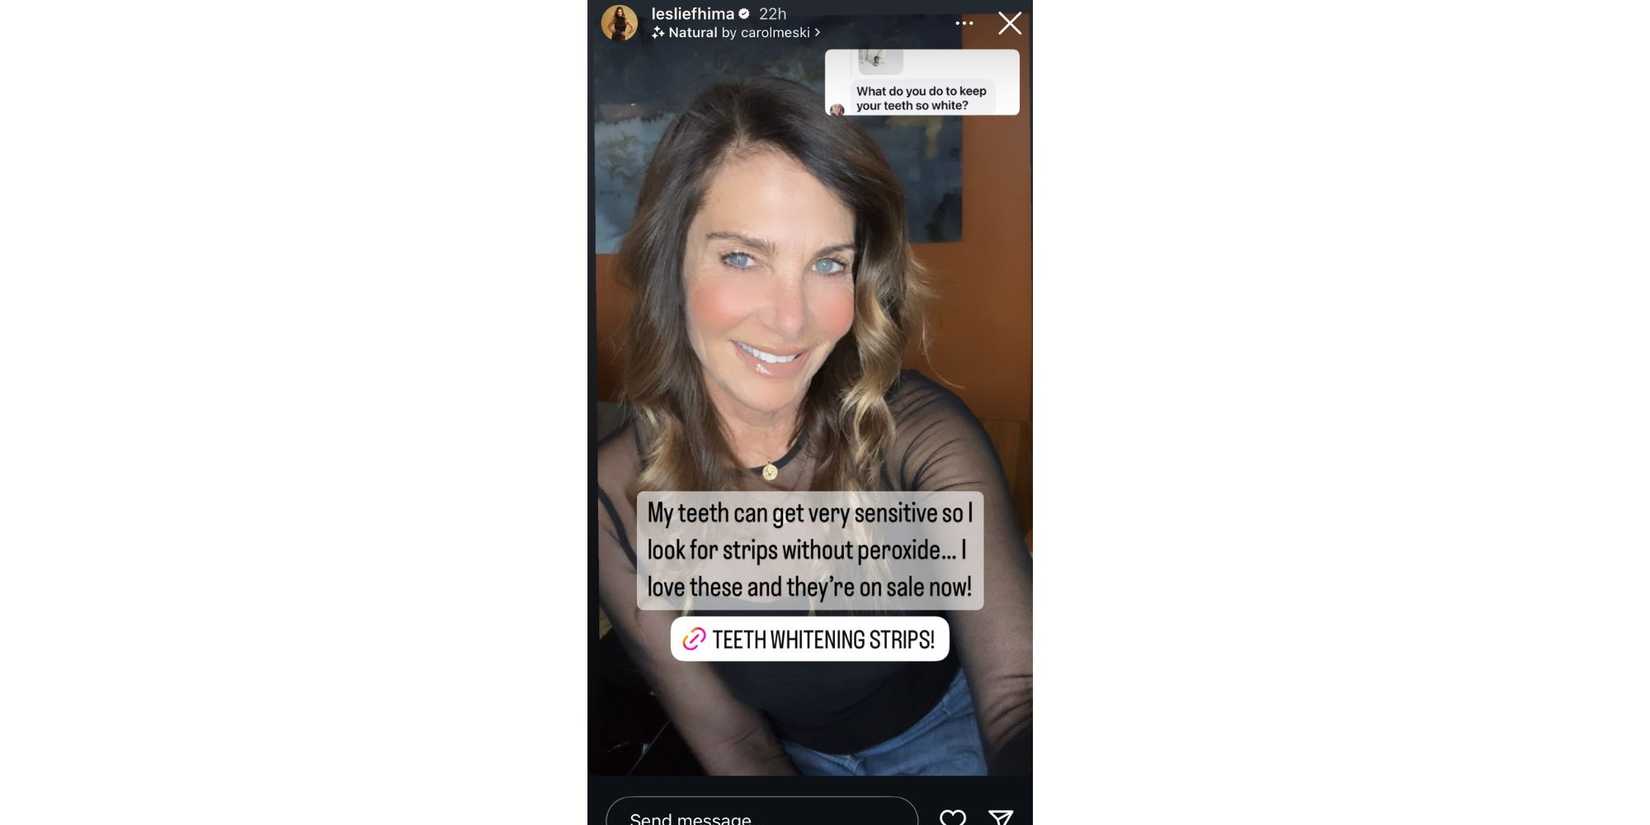The image size is (1650, 825).
Task: Open the Natural effect name
Action: (693, 33)
